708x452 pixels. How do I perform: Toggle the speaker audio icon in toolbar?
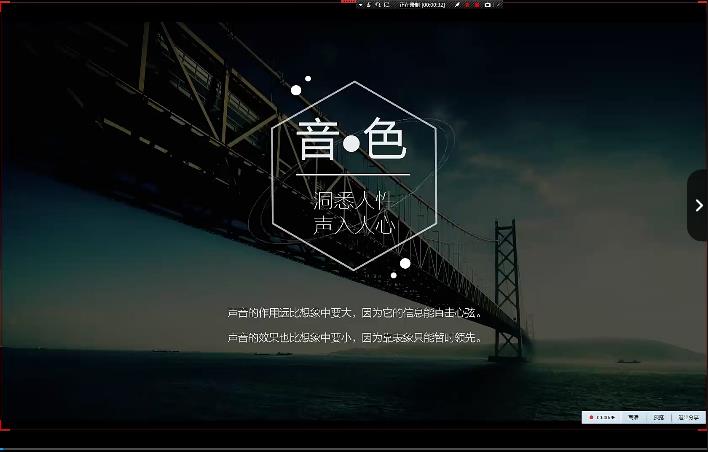[x=378, y=5]
